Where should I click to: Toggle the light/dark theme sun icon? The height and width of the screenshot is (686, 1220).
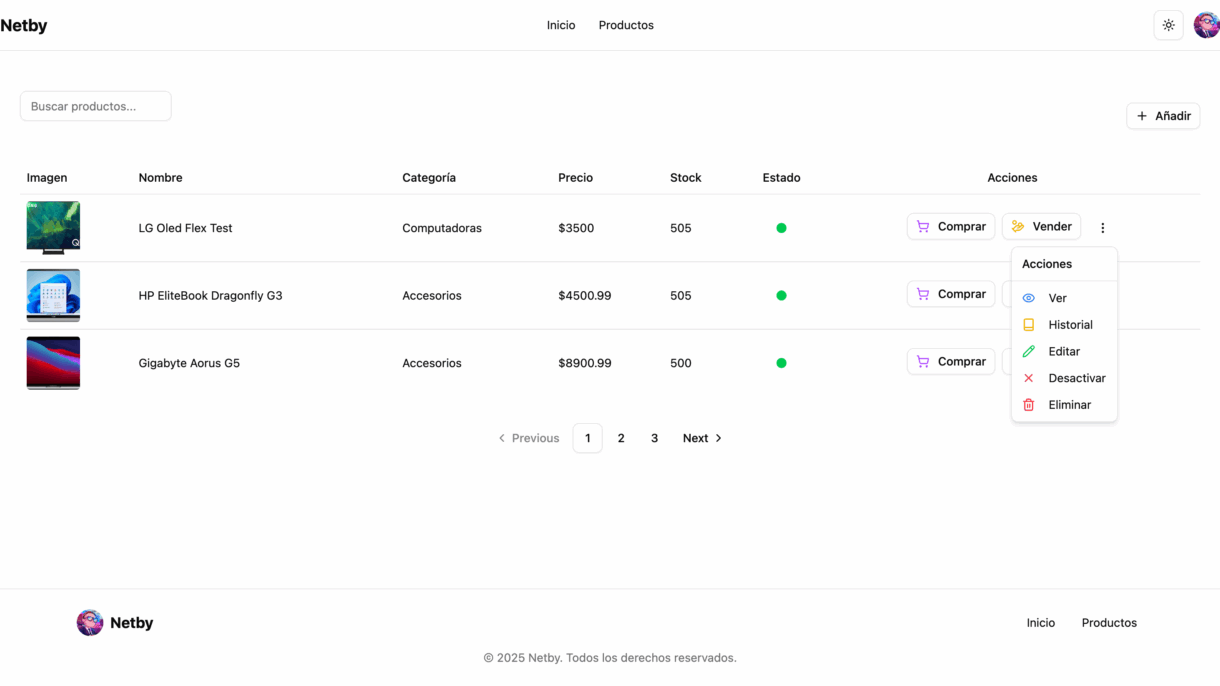coord(1168,25)
